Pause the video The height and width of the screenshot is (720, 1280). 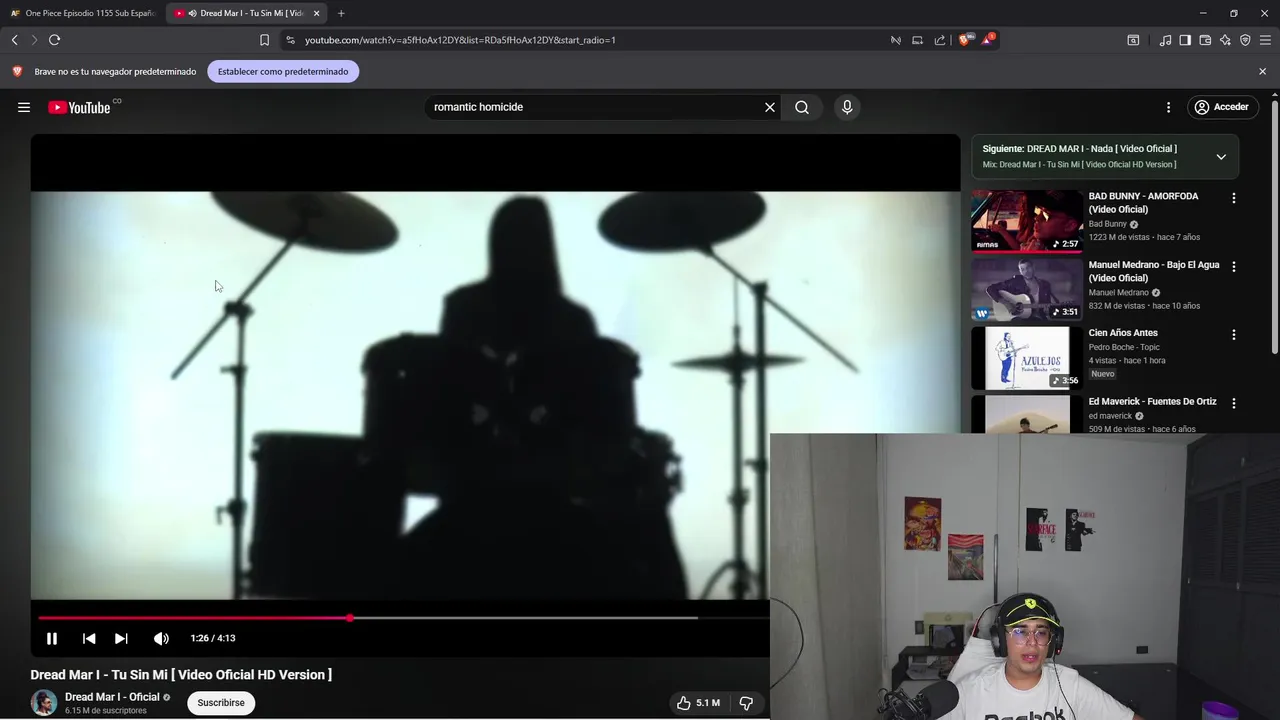52,638
